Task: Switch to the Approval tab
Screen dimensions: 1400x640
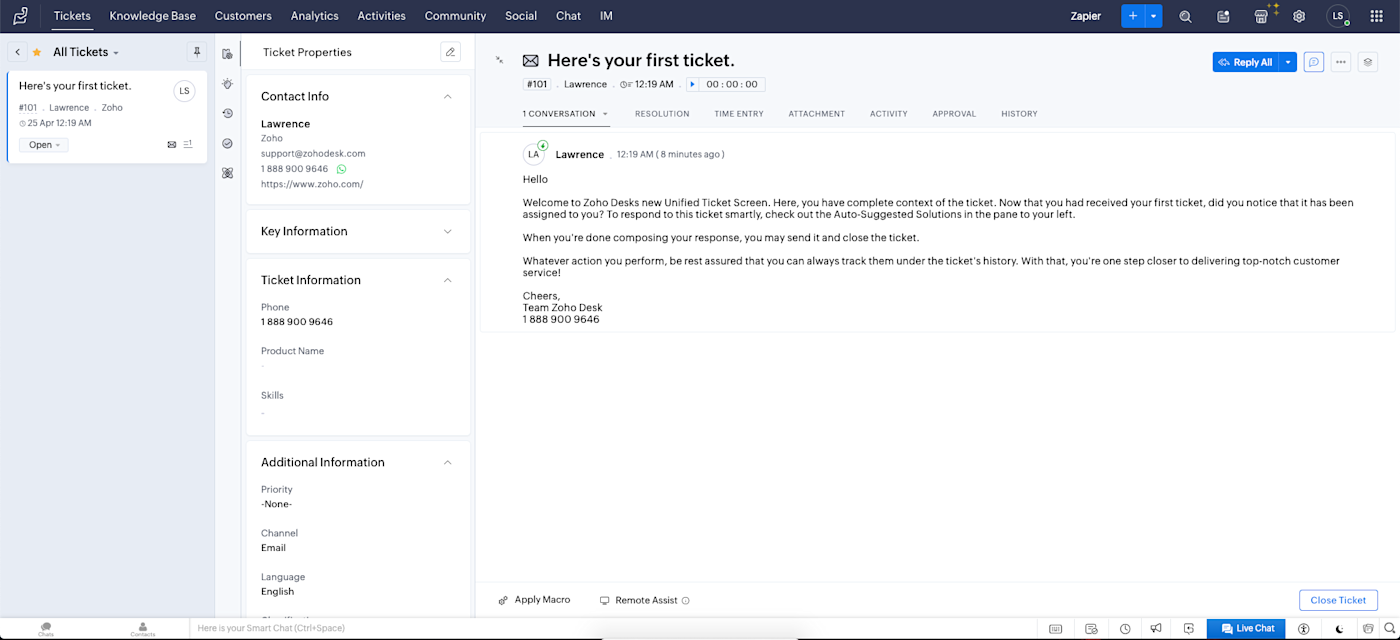Action: pyautogui.click(x=954, y=114)
